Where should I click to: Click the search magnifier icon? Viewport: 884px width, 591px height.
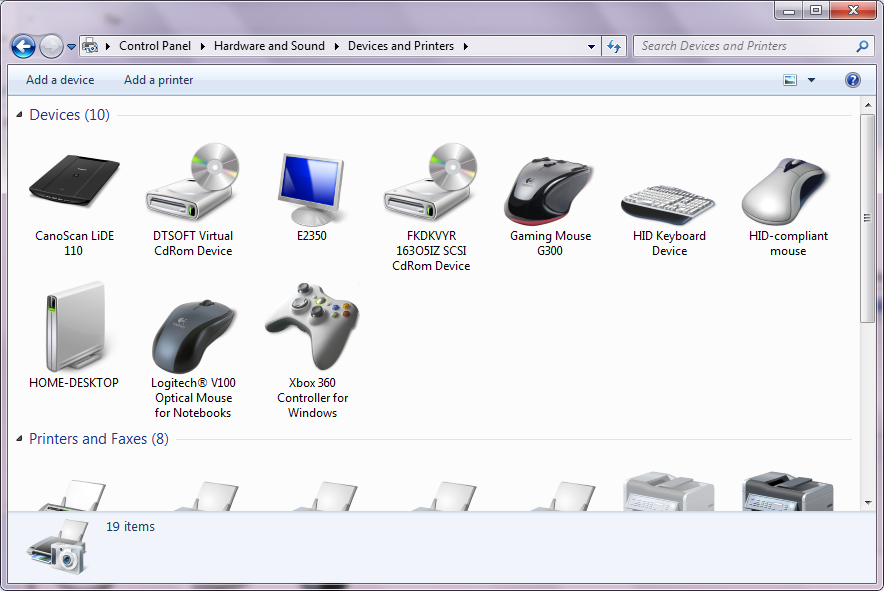coord(862,46)
